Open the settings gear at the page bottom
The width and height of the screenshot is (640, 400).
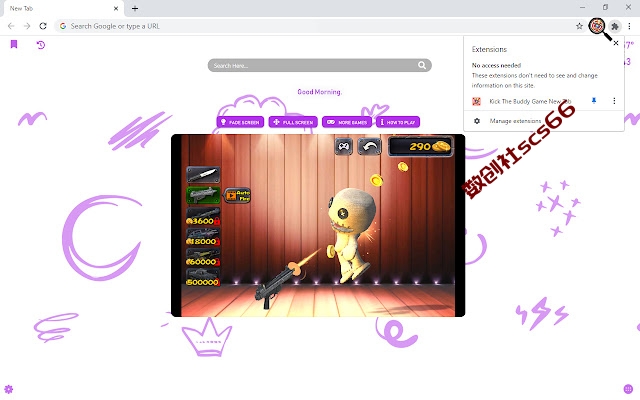pos(9,389)
